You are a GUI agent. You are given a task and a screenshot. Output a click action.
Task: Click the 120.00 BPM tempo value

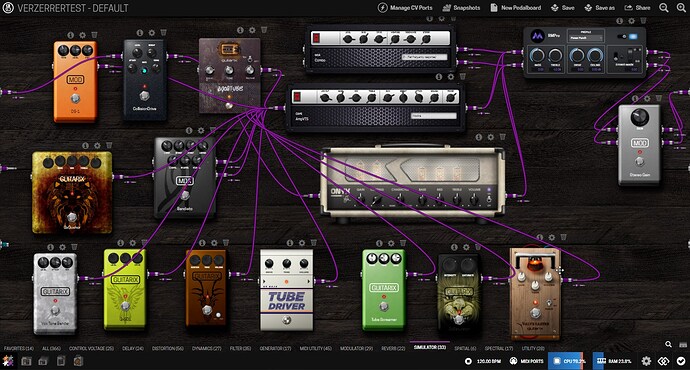[x=489, y=361]
